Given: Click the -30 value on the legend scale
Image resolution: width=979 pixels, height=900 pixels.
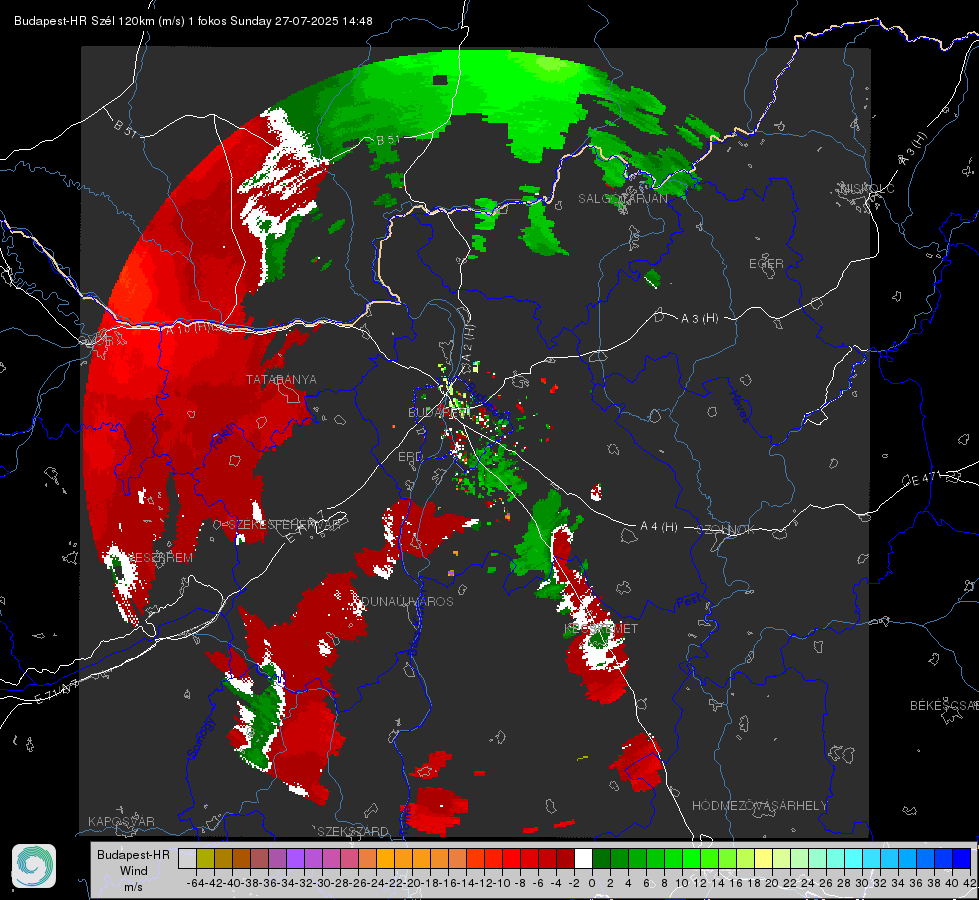Looking at the screenshot, I should tap(322, 883).
